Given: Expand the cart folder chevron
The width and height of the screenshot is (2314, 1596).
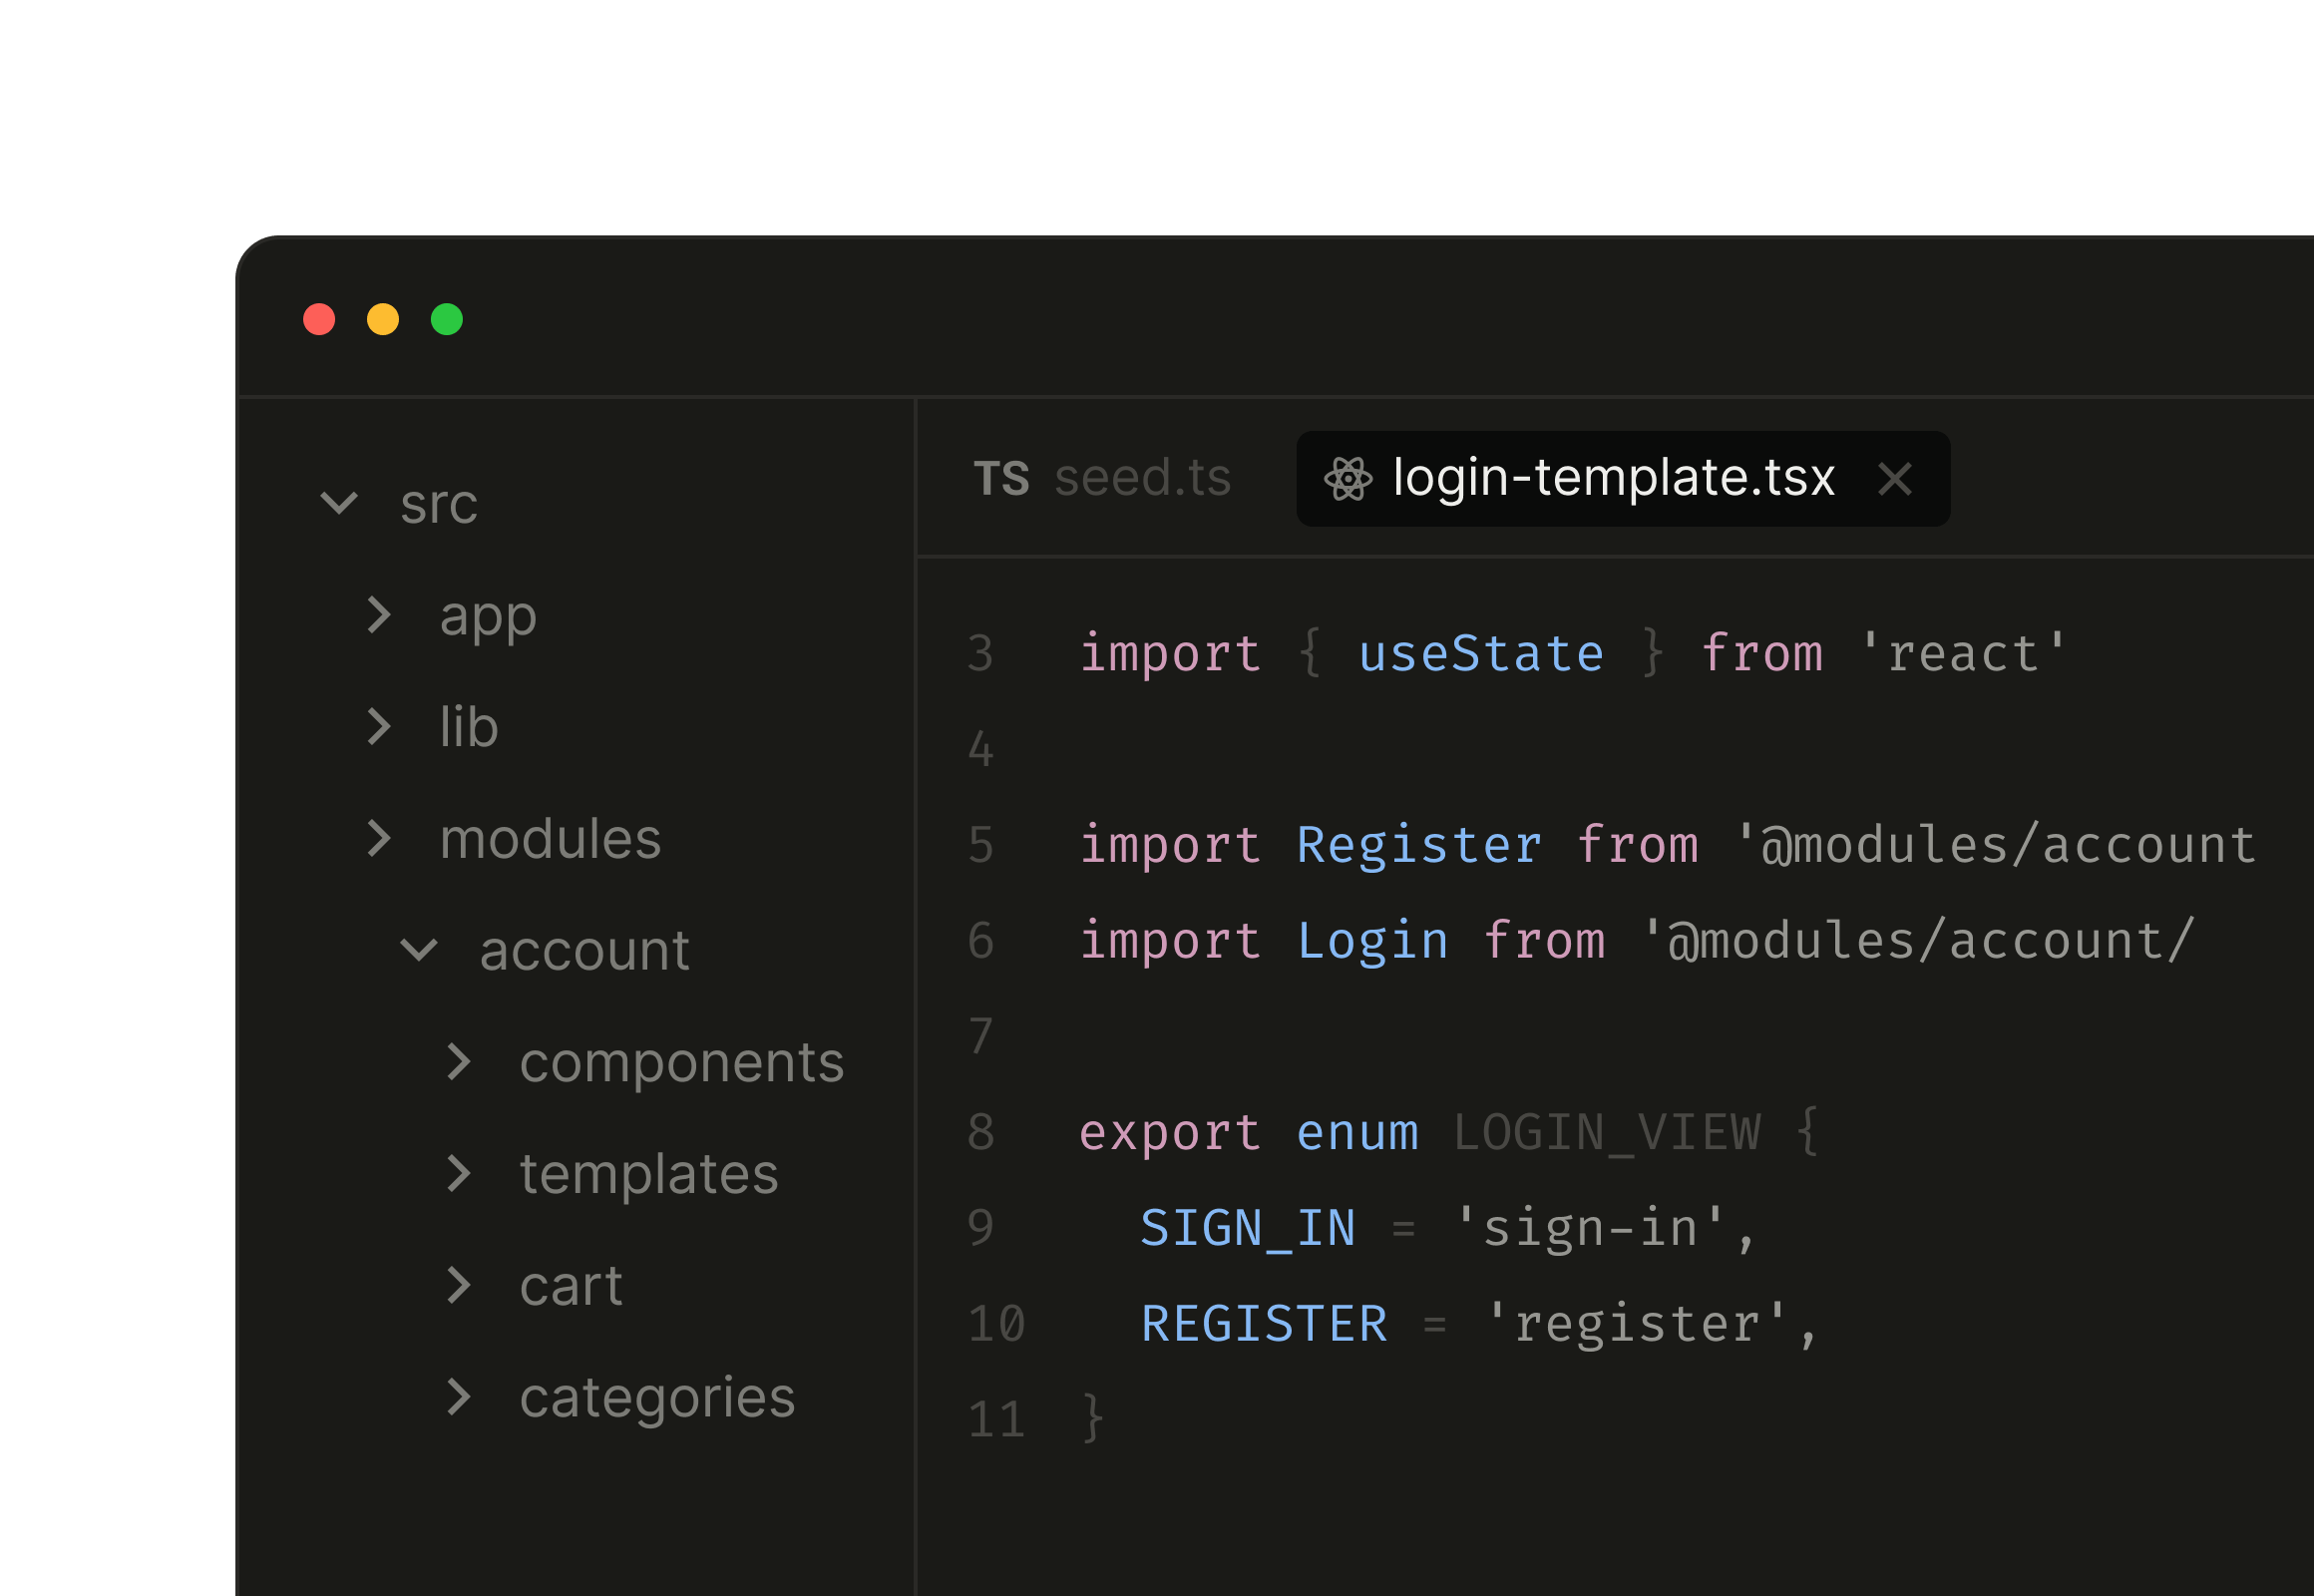Looking at the screenshot, I should tap(458, 1285).
